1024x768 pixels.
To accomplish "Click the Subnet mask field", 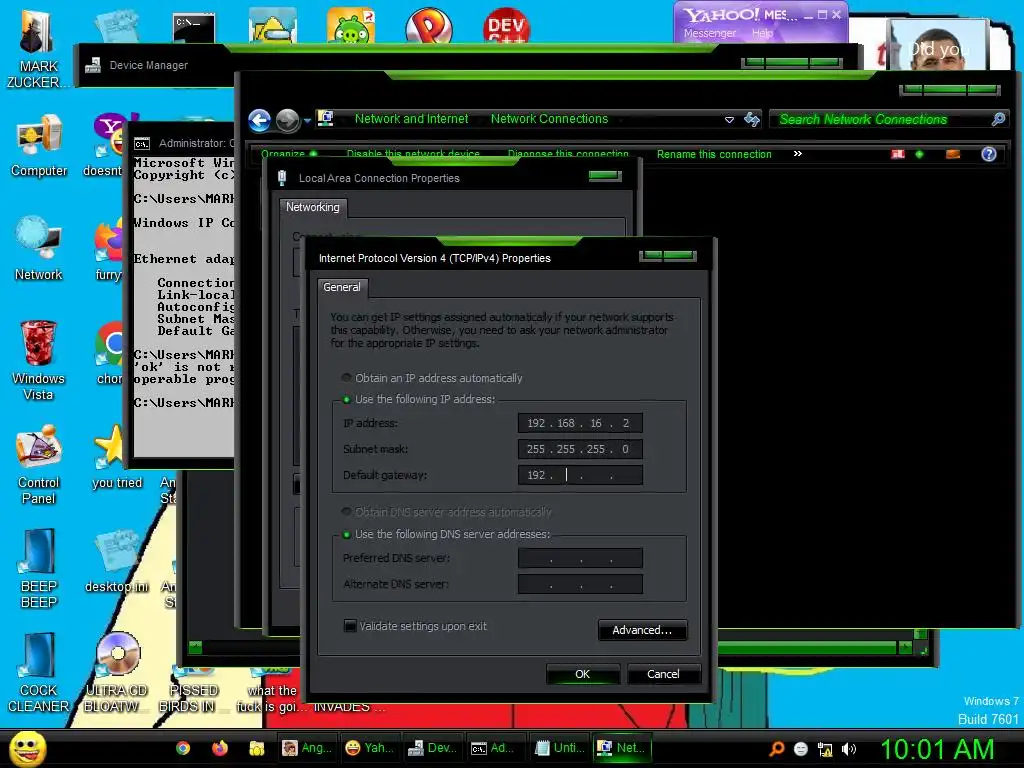I will point(580,449).
